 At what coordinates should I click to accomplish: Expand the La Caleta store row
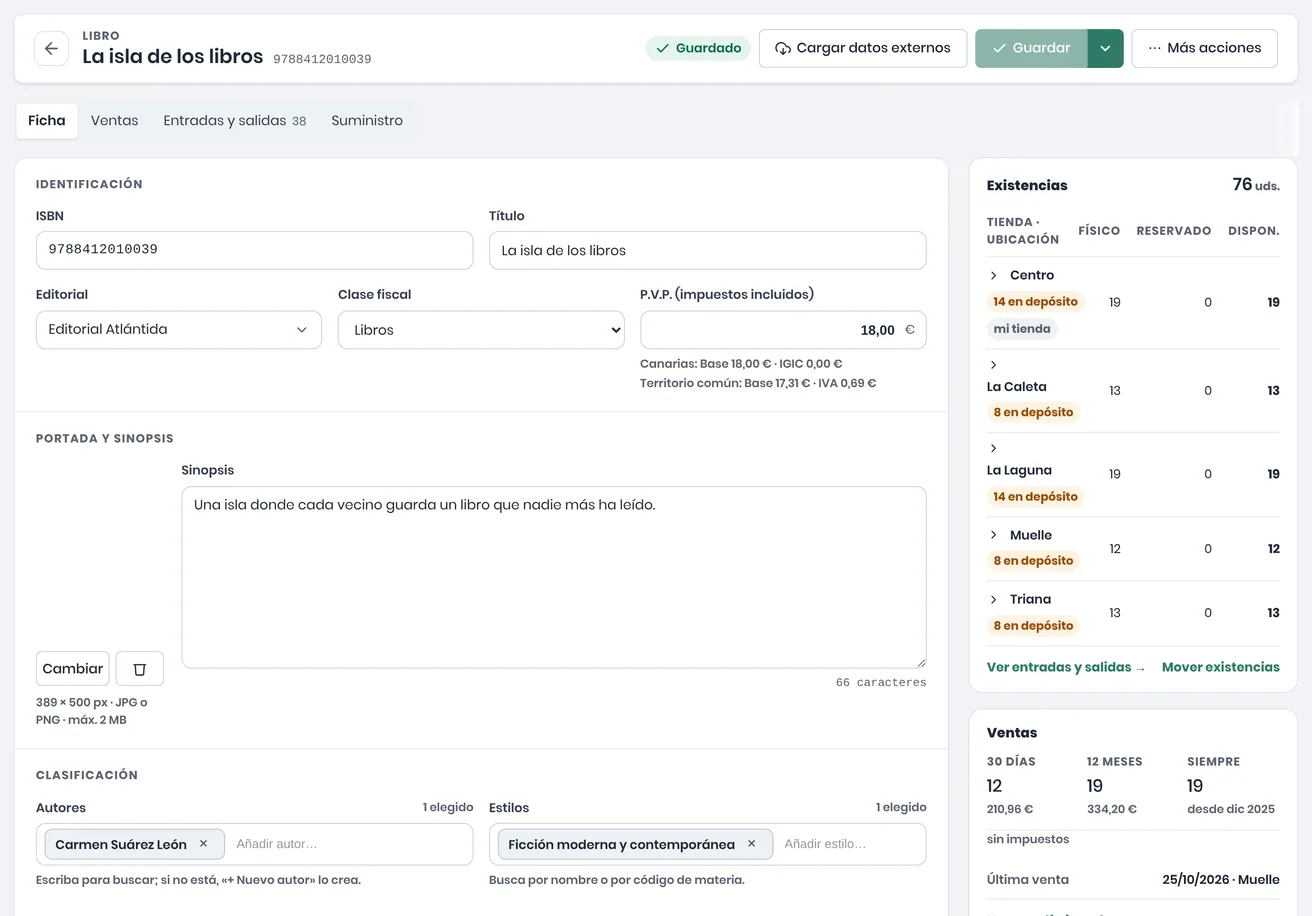pyautogui.click(x=994, y=365)
